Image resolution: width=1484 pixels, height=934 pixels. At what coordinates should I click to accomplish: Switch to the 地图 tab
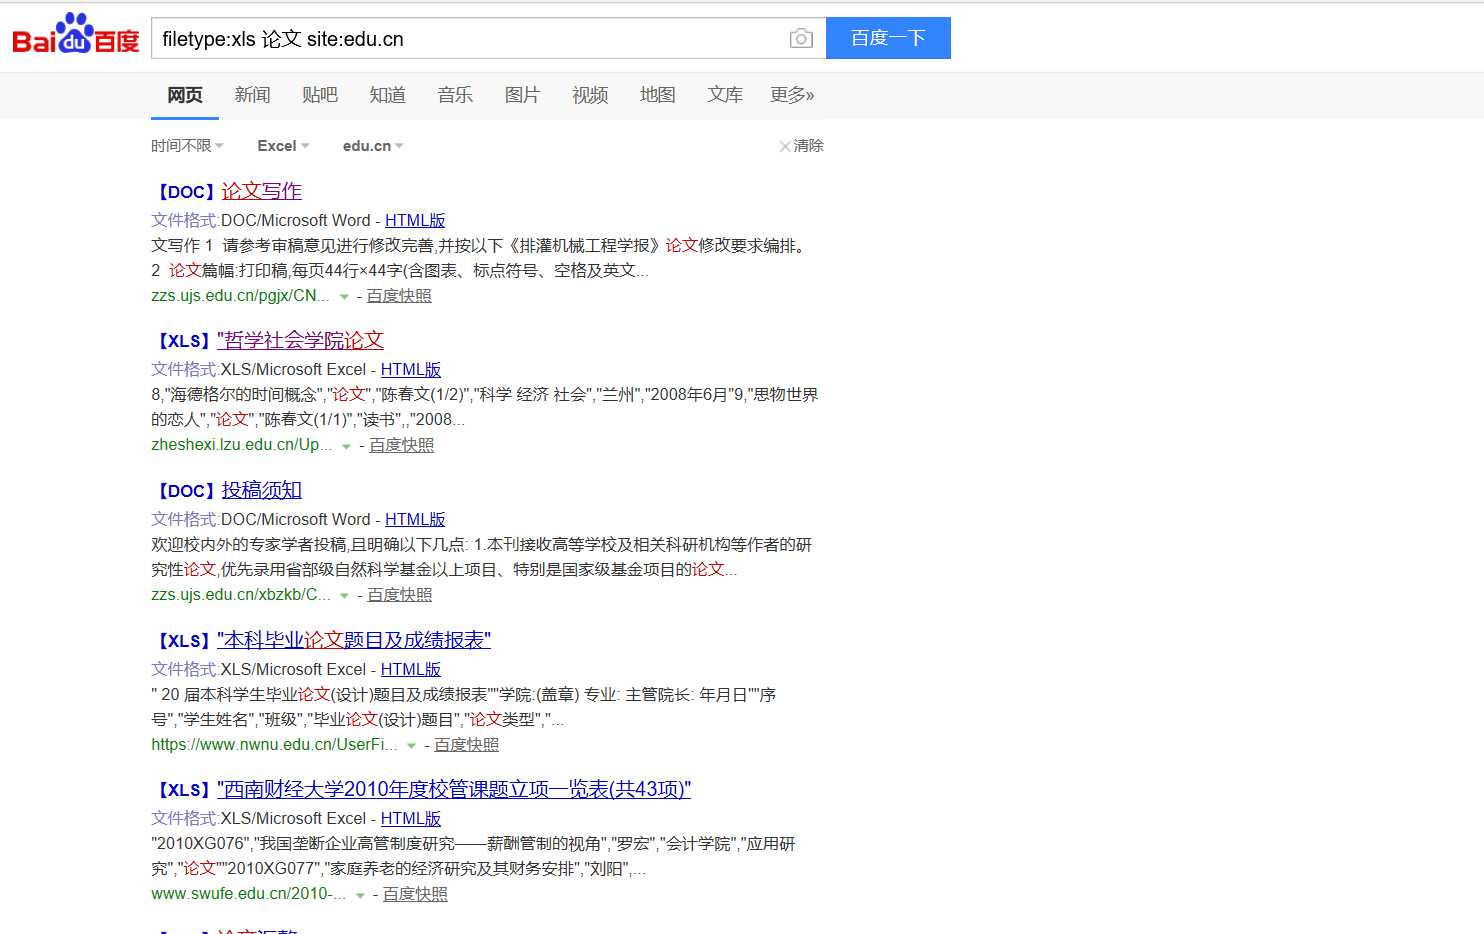point(657,95)
